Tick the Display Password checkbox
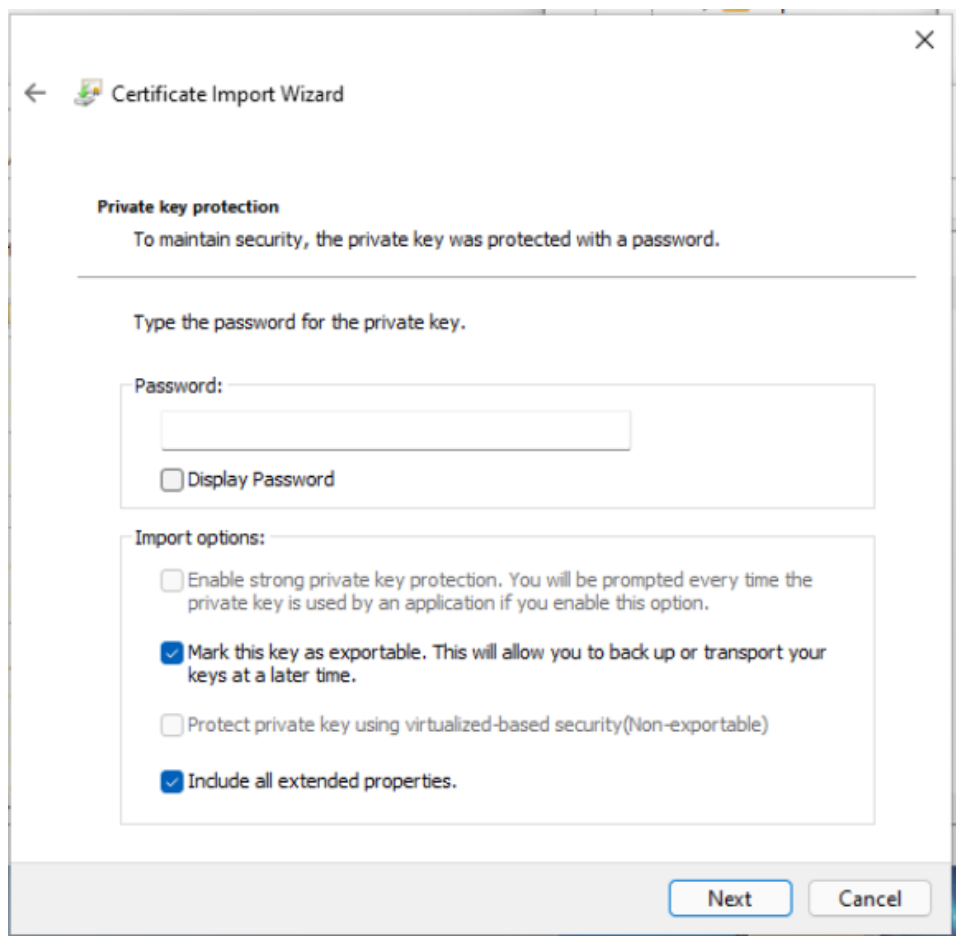Image resolution: width=971 pixels, height=943 pixels. coord(172,480)
